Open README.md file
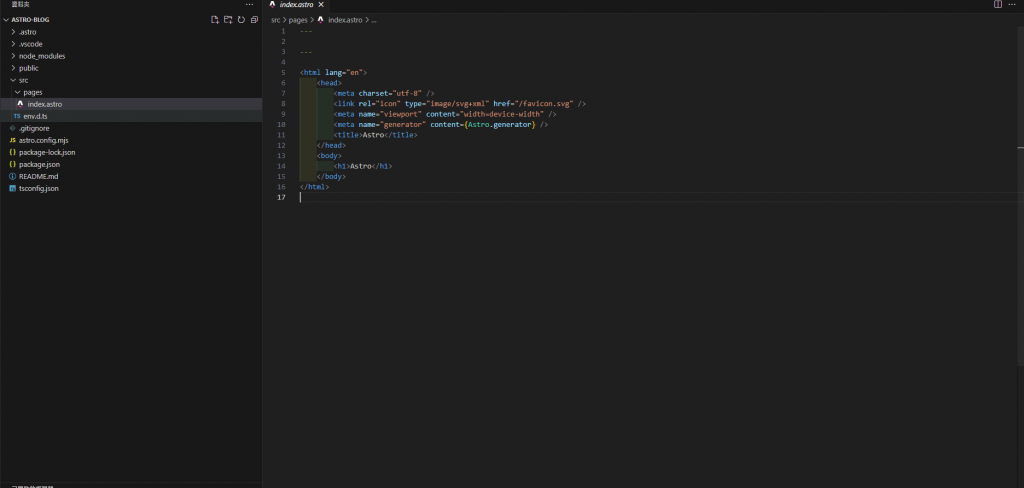This screenshot has height=488, width=1024. tap(131, 176)
